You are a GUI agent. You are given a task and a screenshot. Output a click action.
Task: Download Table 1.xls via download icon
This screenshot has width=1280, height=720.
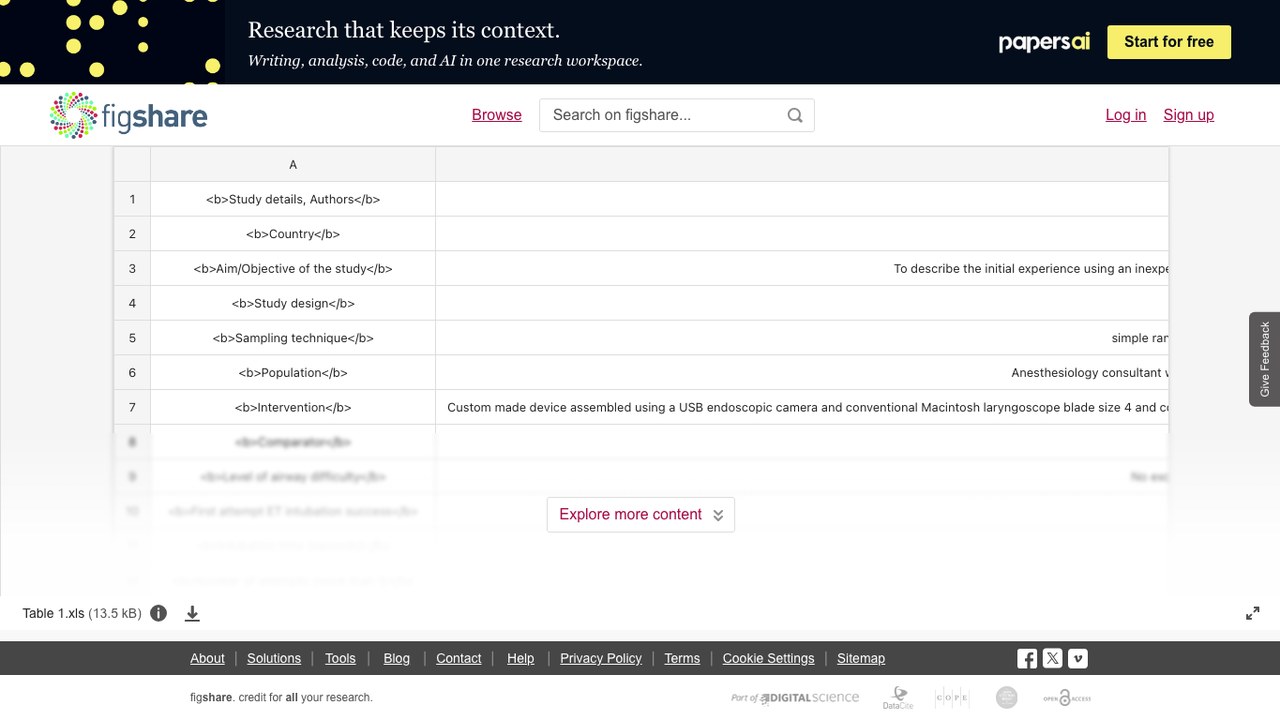click(x=192, y=613)
